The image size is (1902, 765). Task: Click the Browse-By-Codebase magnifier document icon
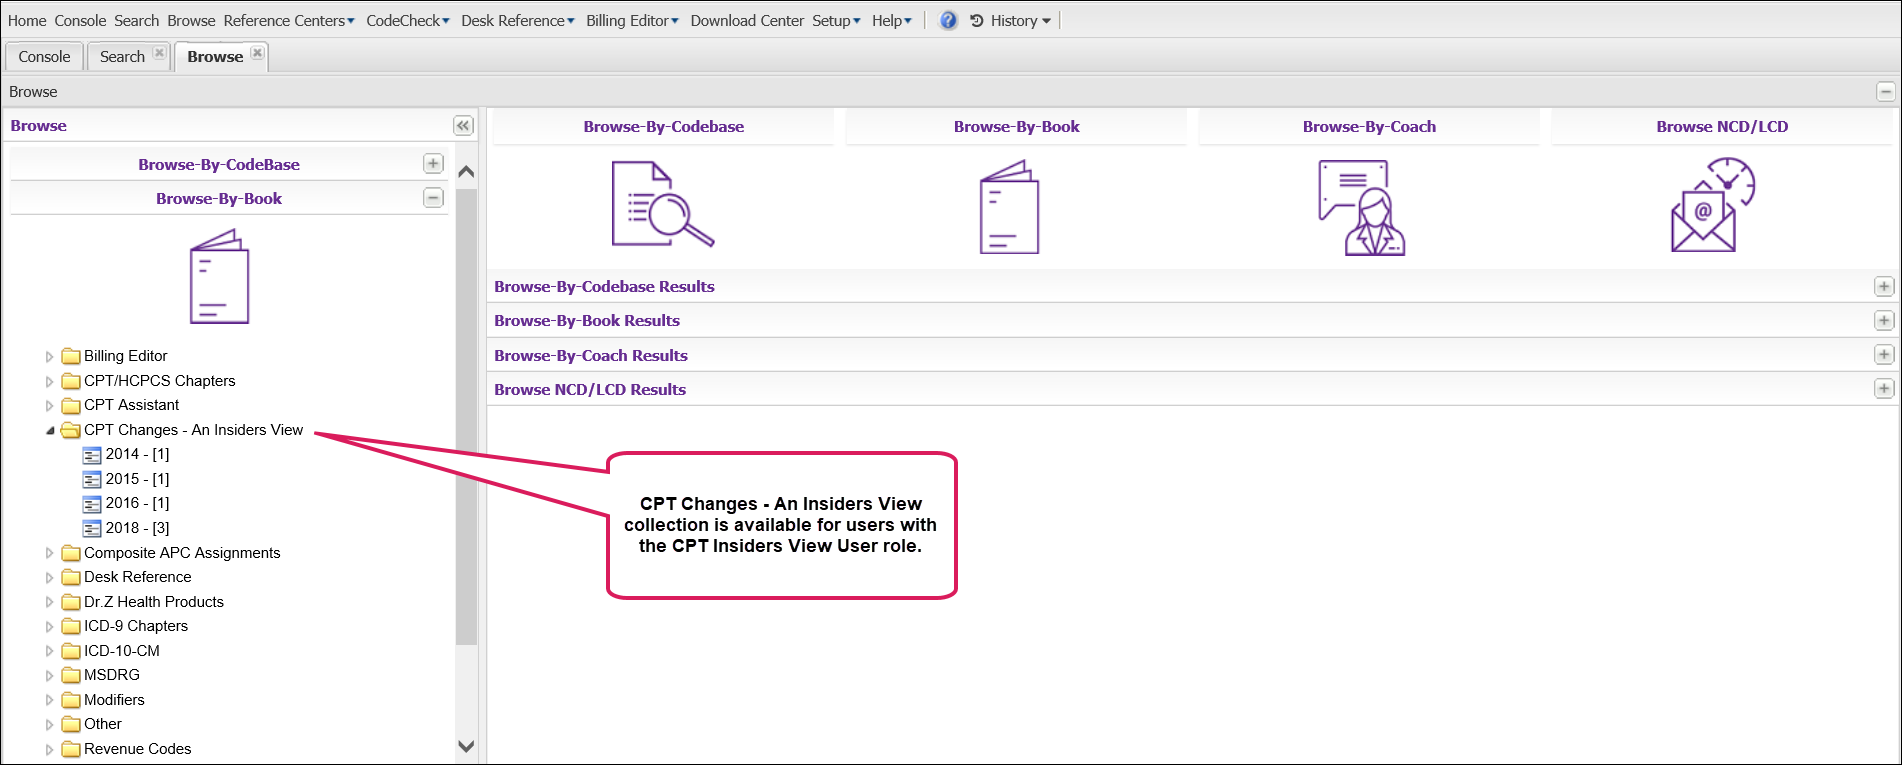pyautogui.click(x=662, y=205)
